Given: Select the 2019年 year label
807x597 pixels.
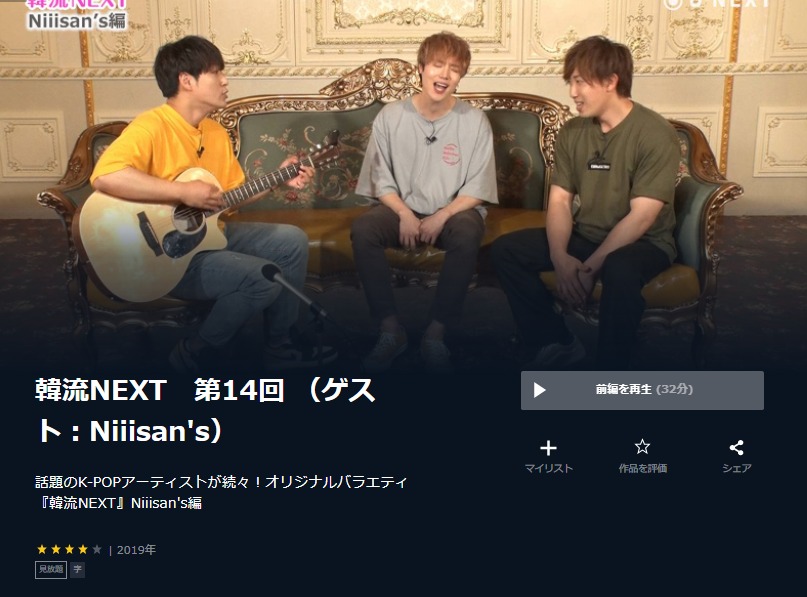Looking at the screenshot, I should point(136,550).
